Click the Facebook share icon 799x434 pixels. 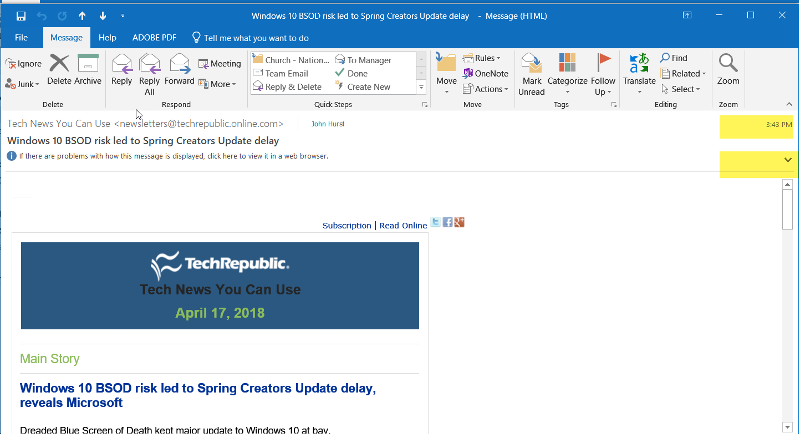[447, 222]
